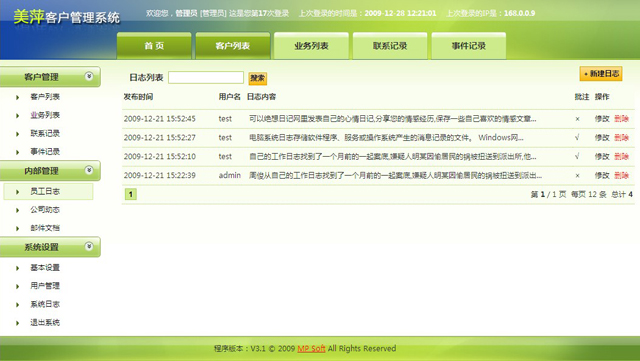The height and width of the screenshot is (361, 640).
Task: Click the √ annotation mark in 15:52:27 row
Action: pos(577,138)
